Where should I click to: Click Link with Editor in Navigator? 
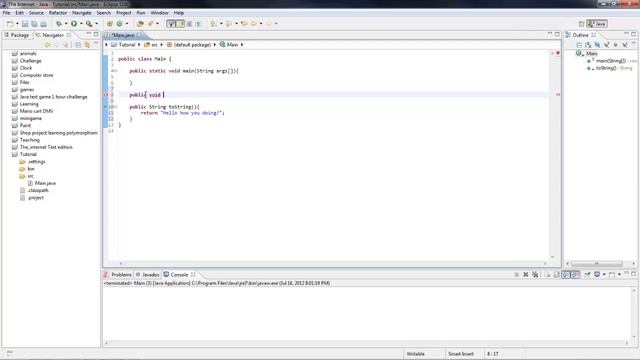pos(87,44)
